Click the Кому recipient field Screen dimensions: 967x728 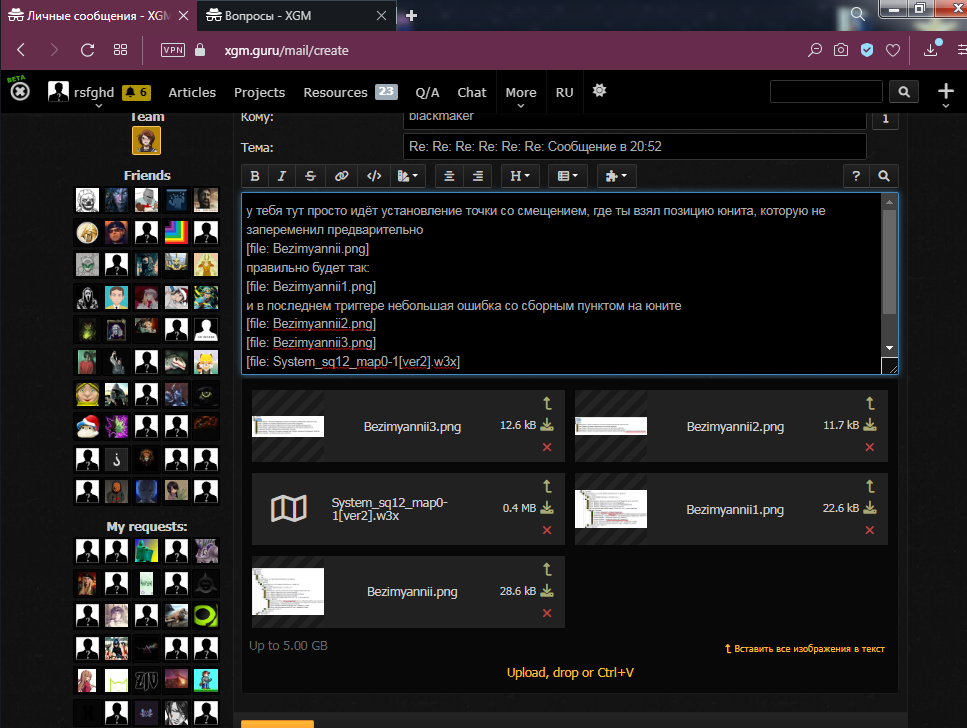tap(635, 119)
